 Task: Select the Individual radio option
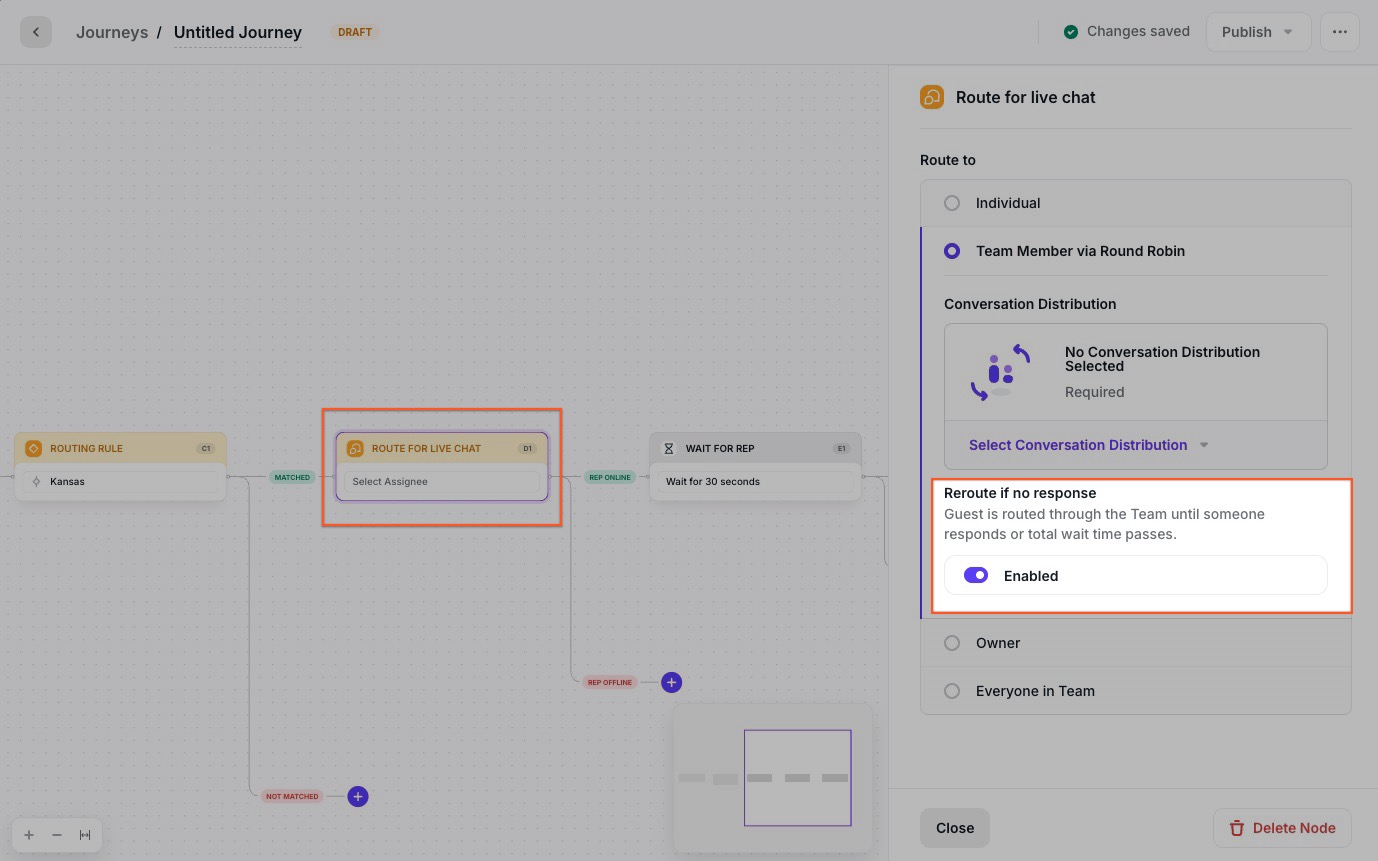(x=952, y=203)
